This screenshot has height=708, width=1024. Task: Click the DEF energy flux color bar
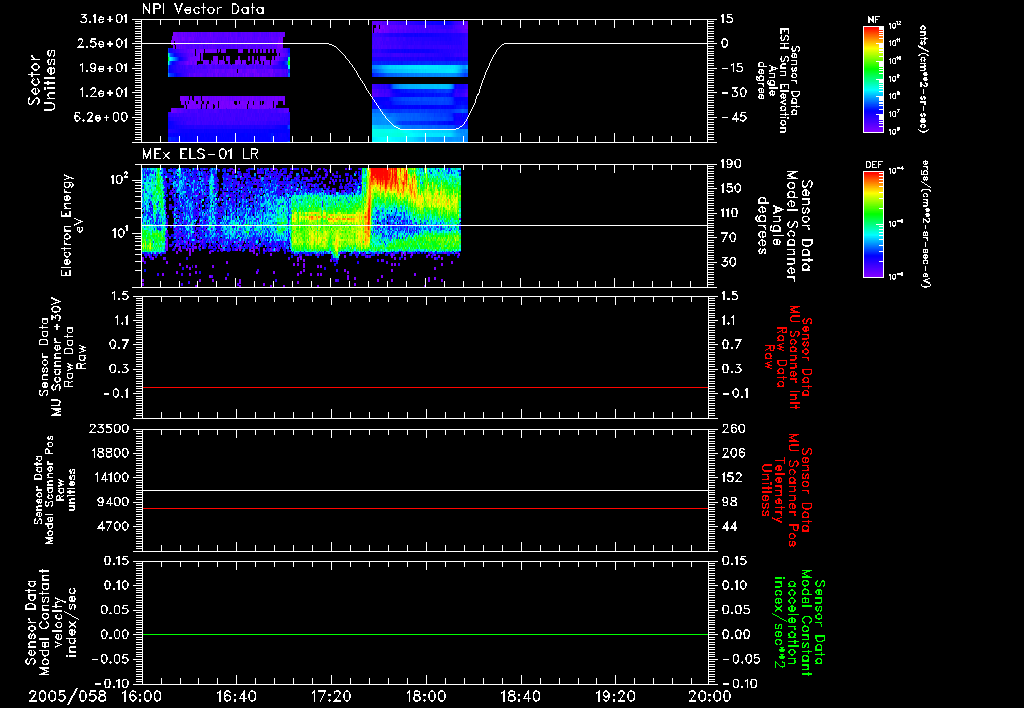(873, 225)
